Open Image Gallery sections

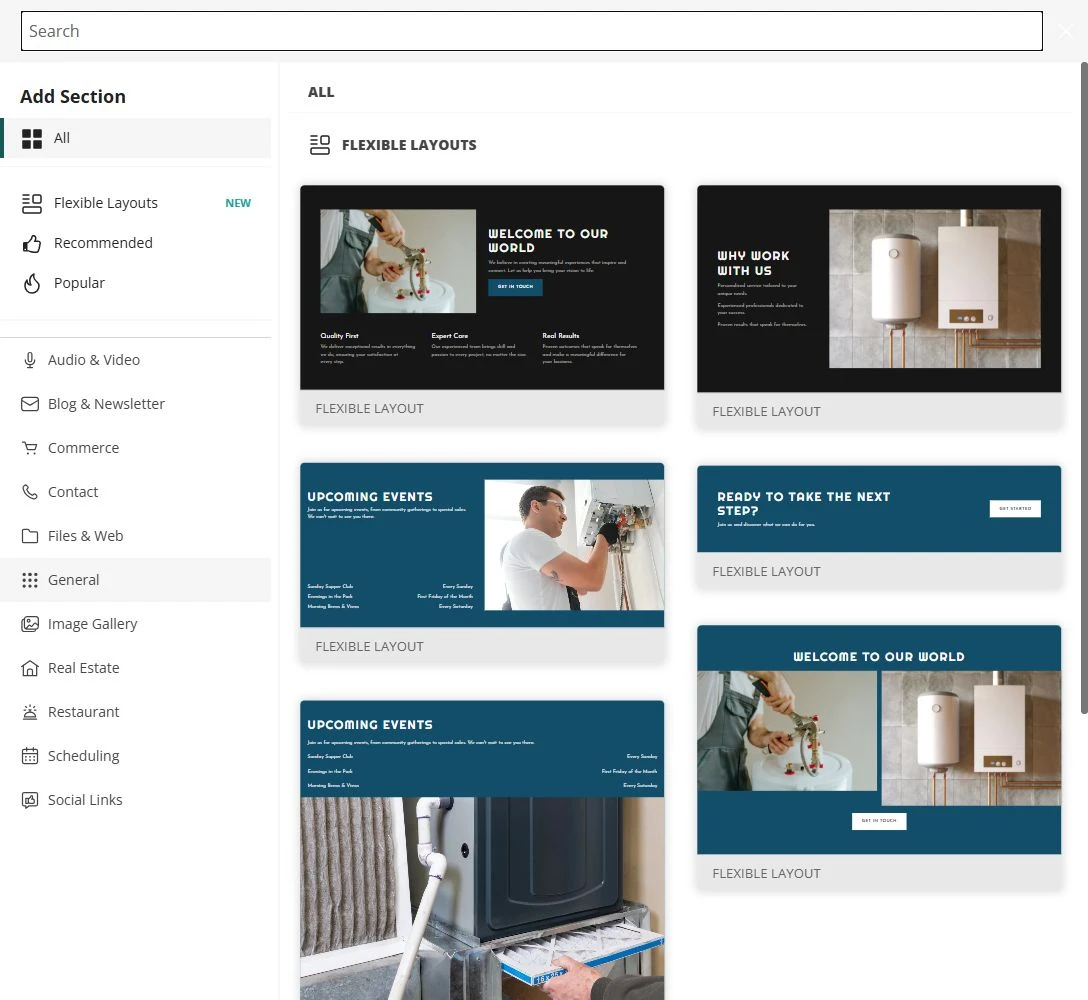tap(137, 624)
